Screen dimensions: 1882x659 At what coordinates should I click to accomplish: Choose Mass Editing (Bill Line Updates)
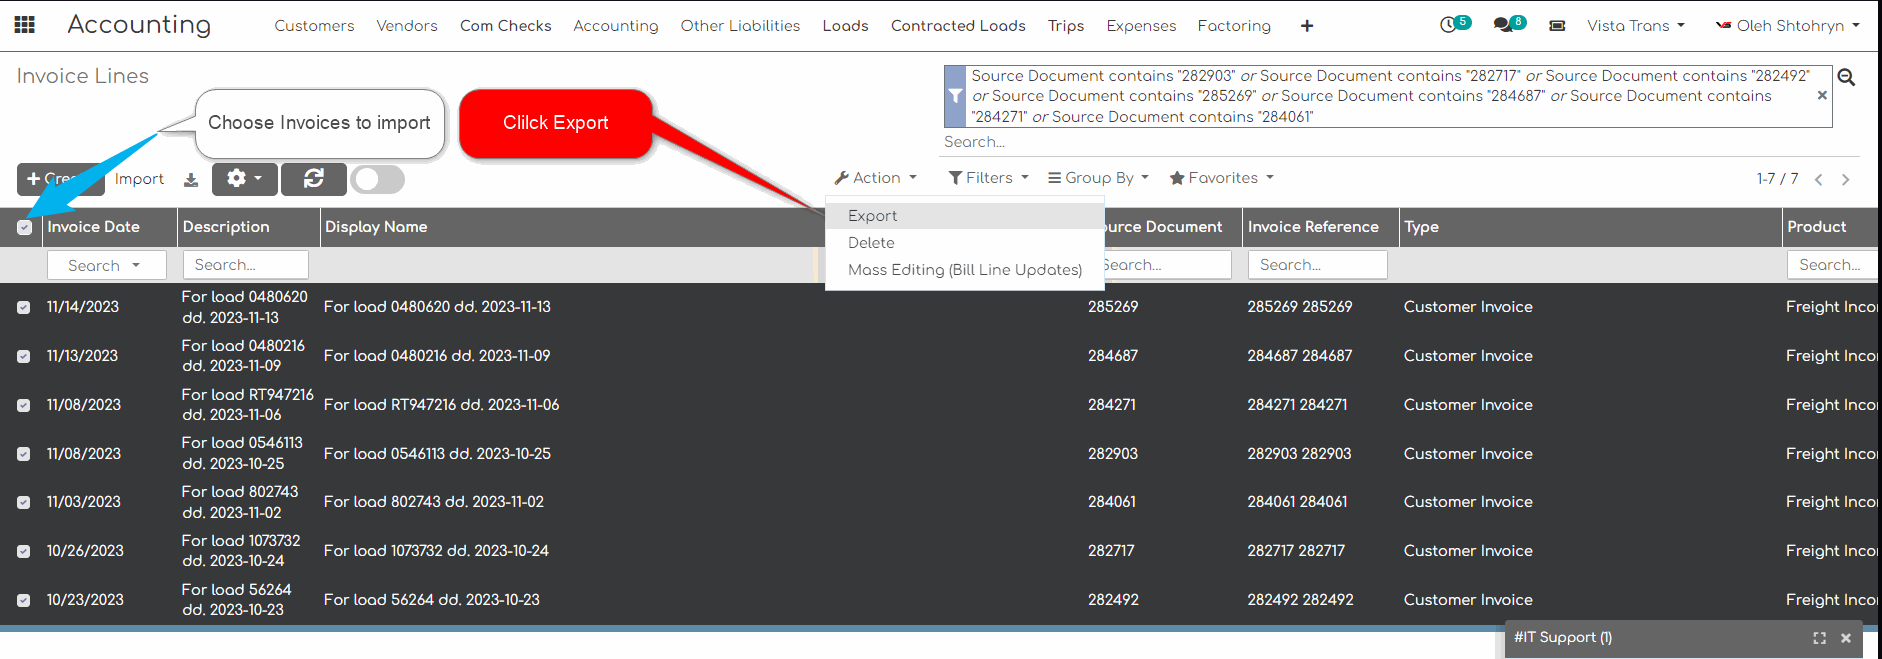(x=964, y=270)
